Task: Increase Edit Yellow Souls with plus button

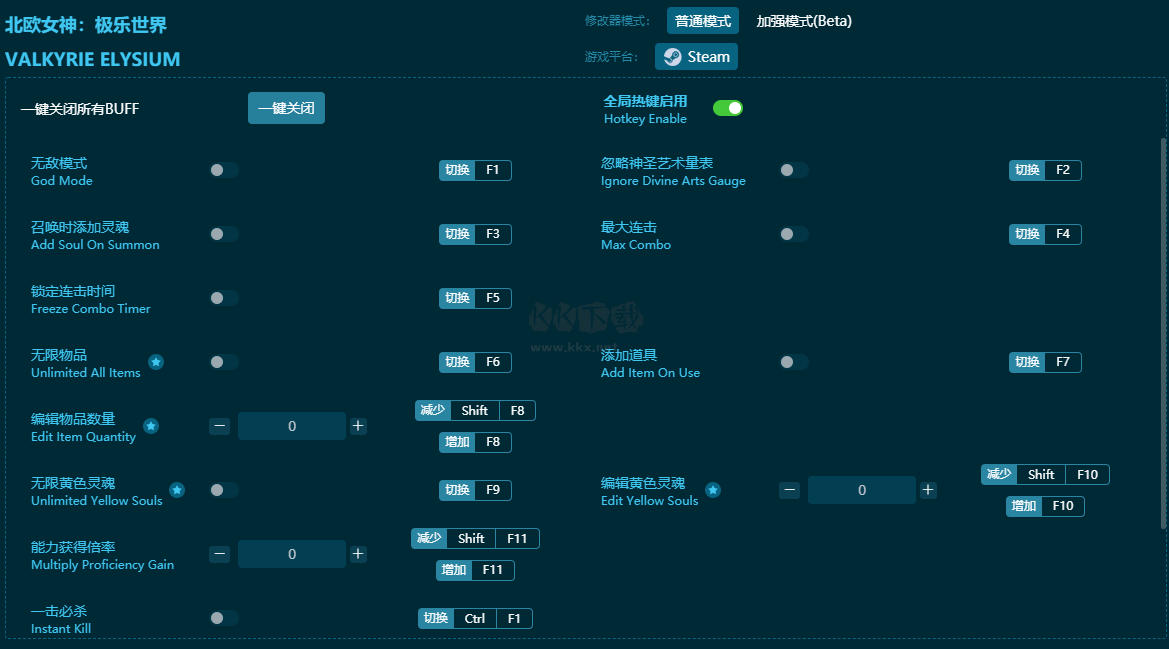Action: (928, 490)
